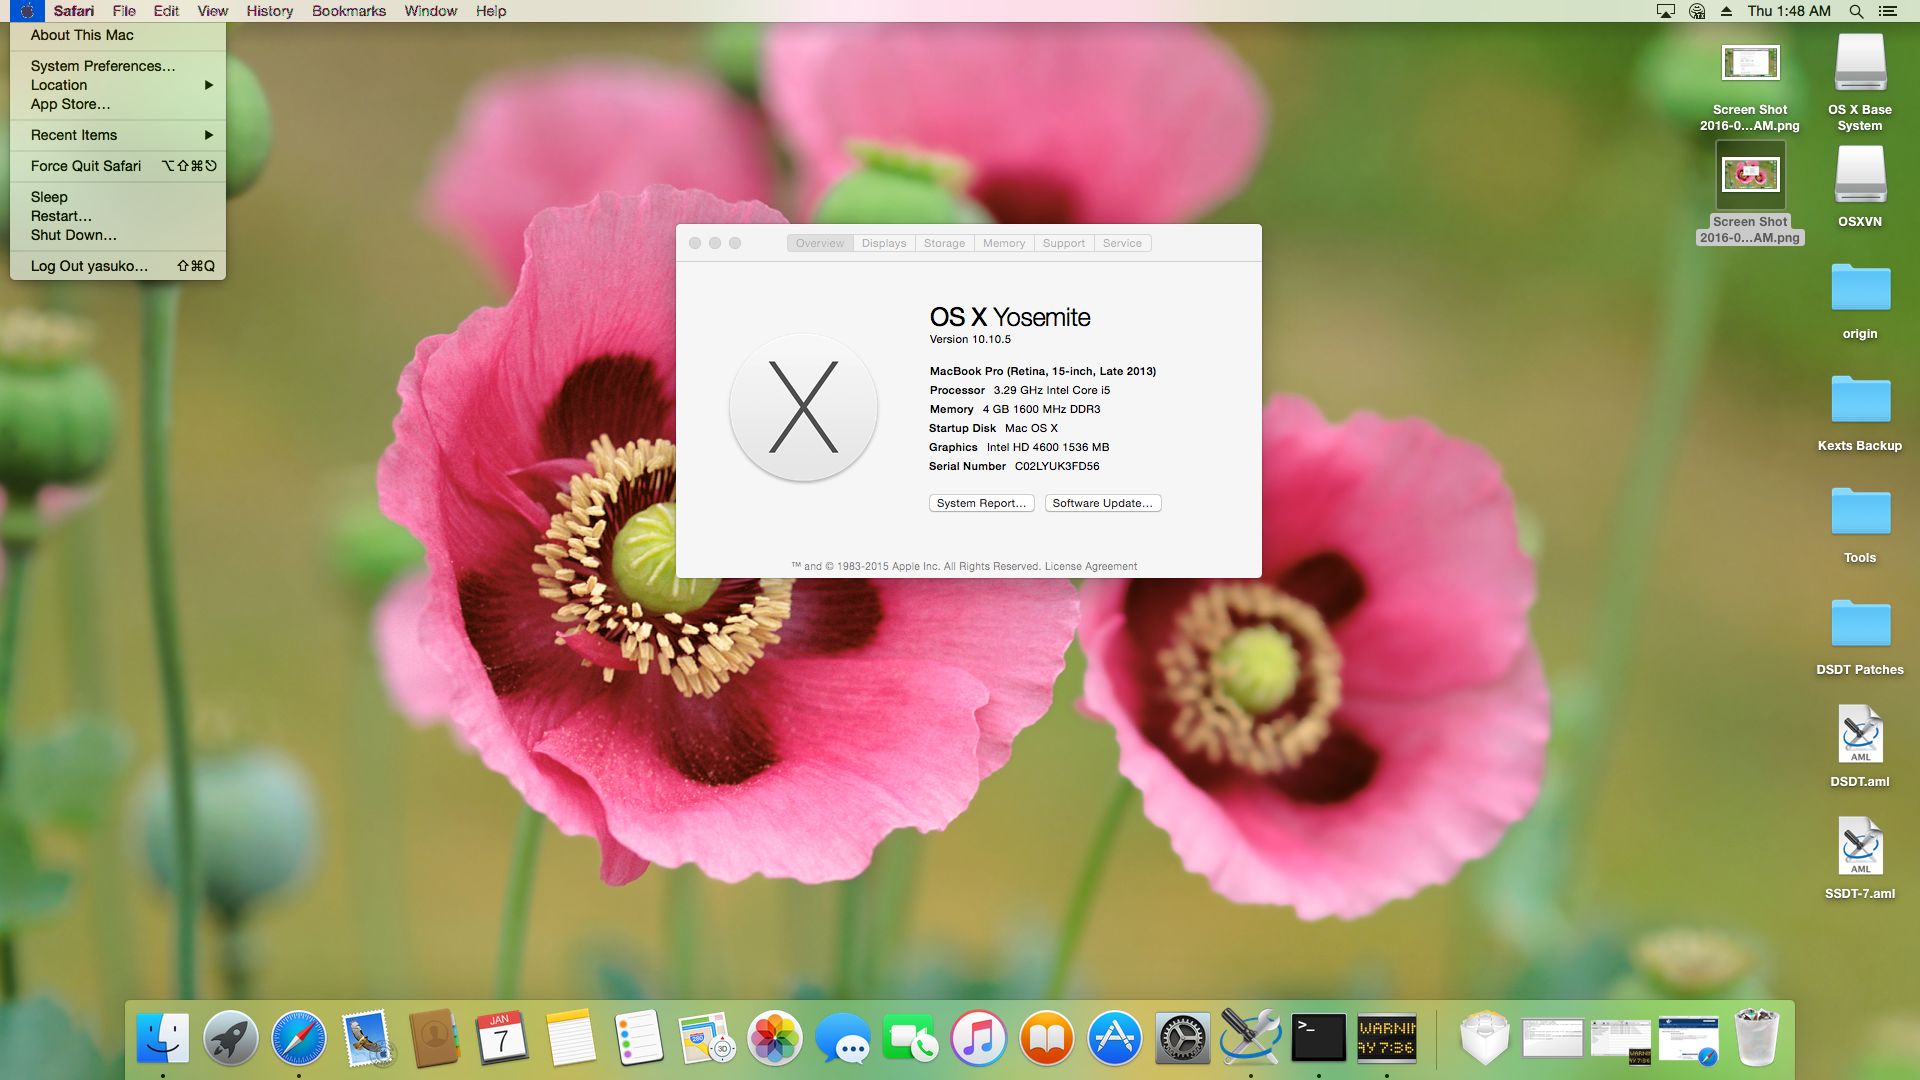
Task: Open the tools utility icon in Dock
Action: click(x=1250, y=1038)
